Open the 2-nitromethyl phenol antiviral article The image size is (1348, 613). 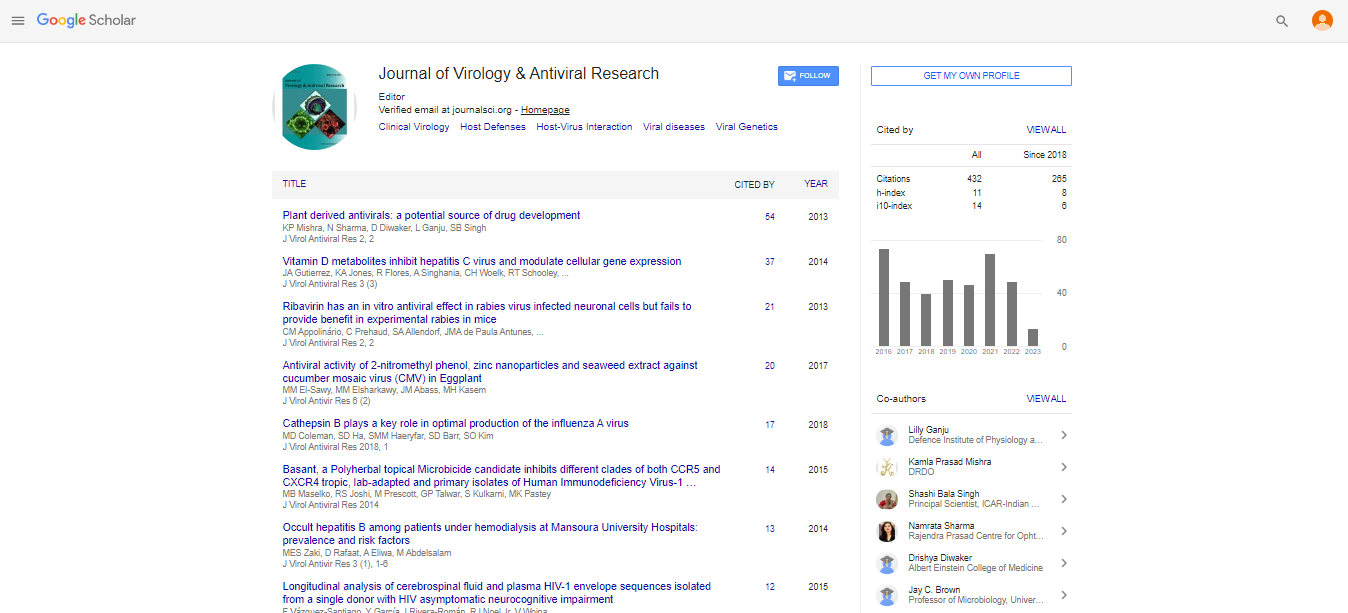(490, 372)
